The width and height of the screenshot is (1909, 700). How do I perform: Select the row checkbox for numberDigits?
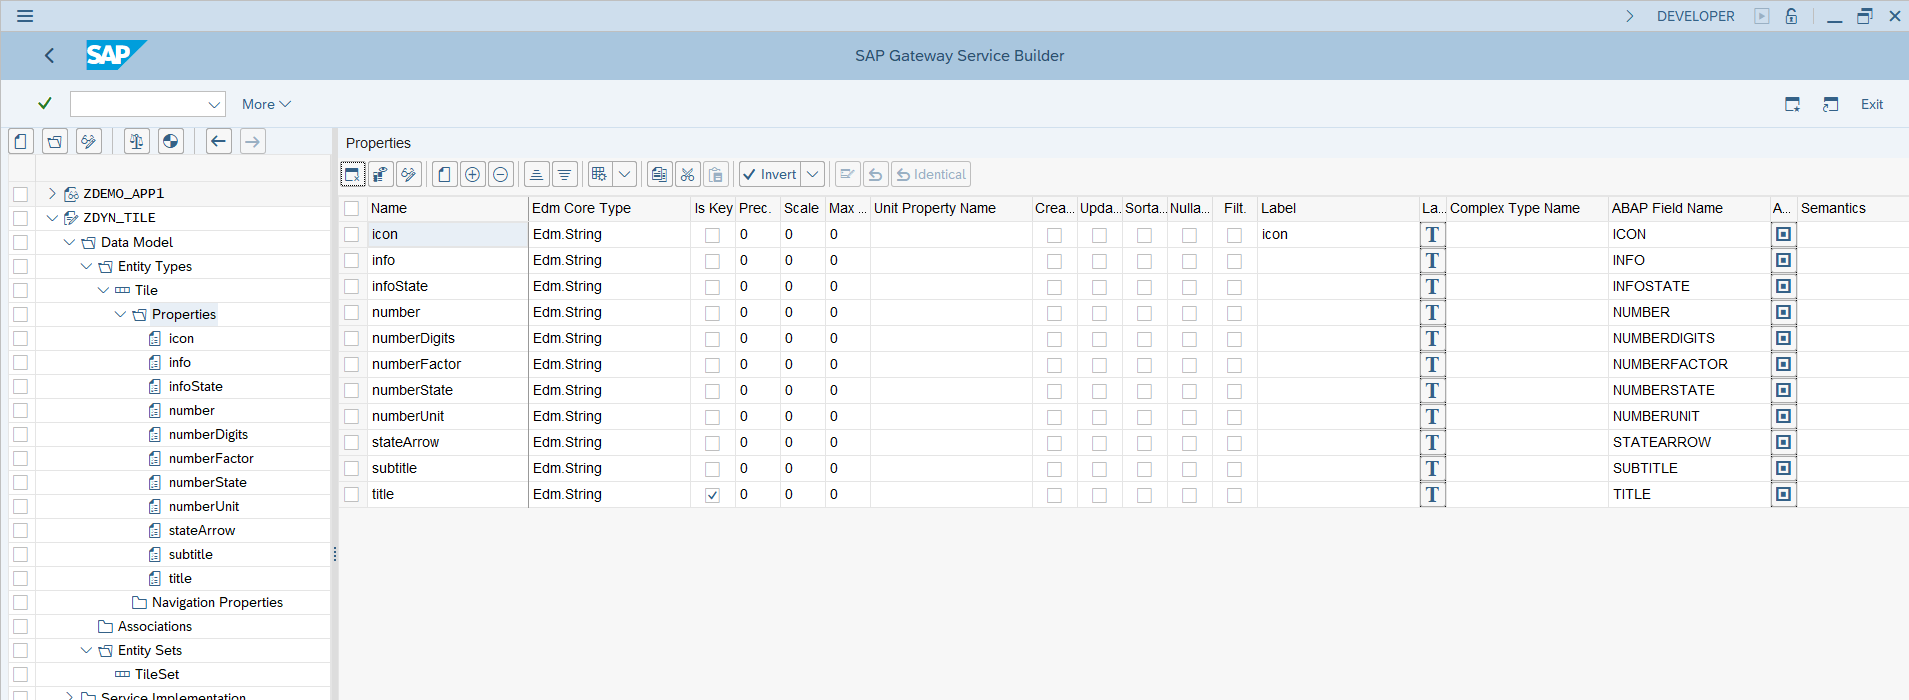351,338
